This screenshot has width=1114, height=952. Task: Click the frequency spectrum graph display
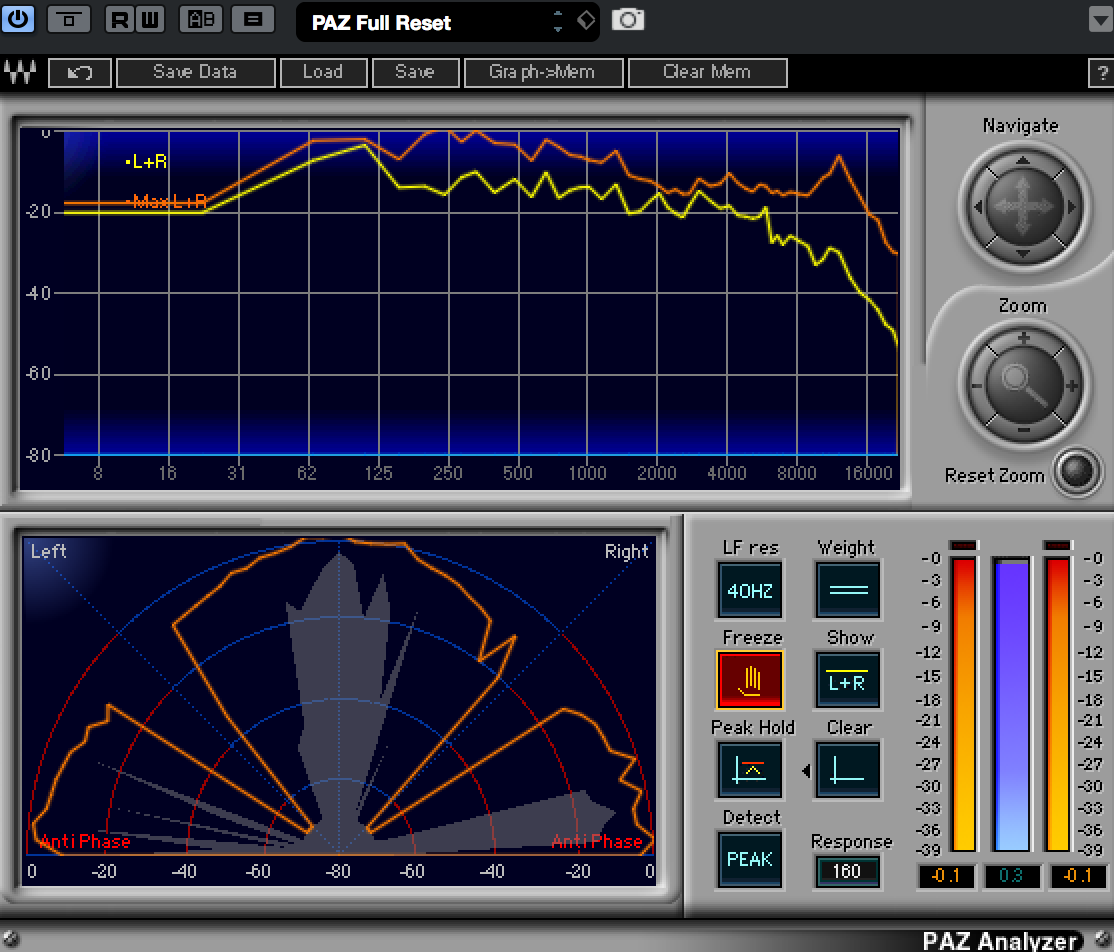coord(459,309)
